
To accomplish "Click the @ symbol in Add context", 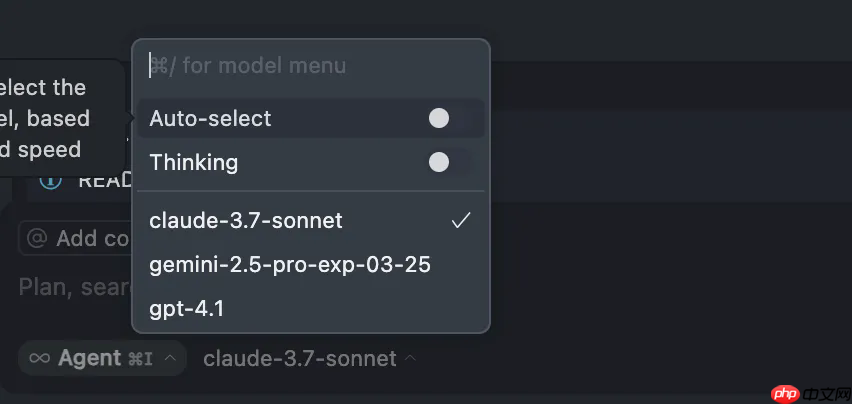I will [x=36, y=238].
